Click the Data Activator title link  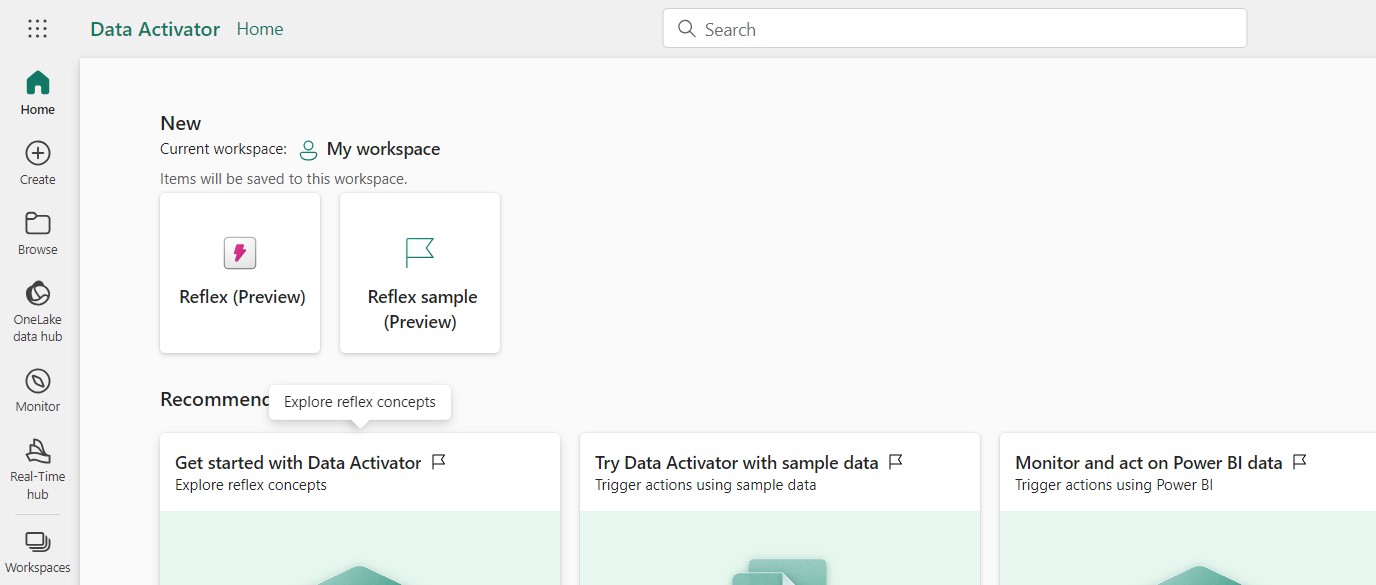coord(155,29)
